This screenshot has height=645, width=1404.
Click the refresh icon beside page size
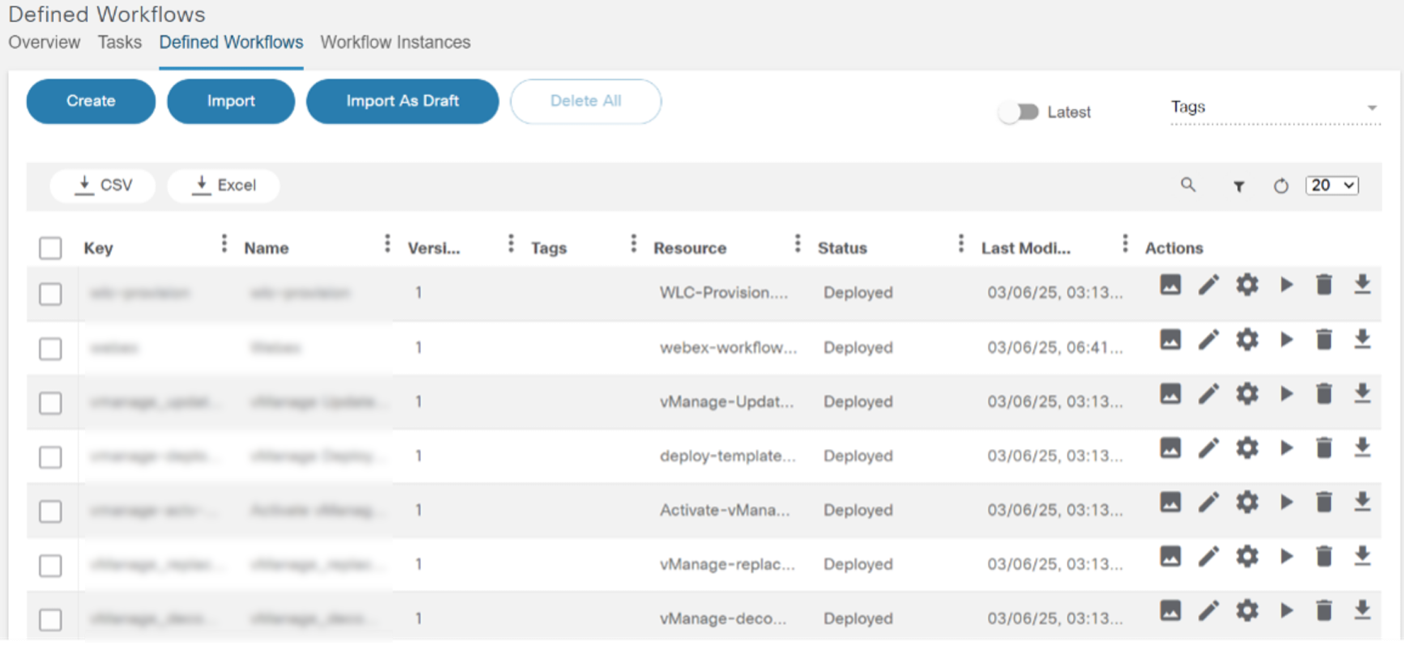[1281, 186]
